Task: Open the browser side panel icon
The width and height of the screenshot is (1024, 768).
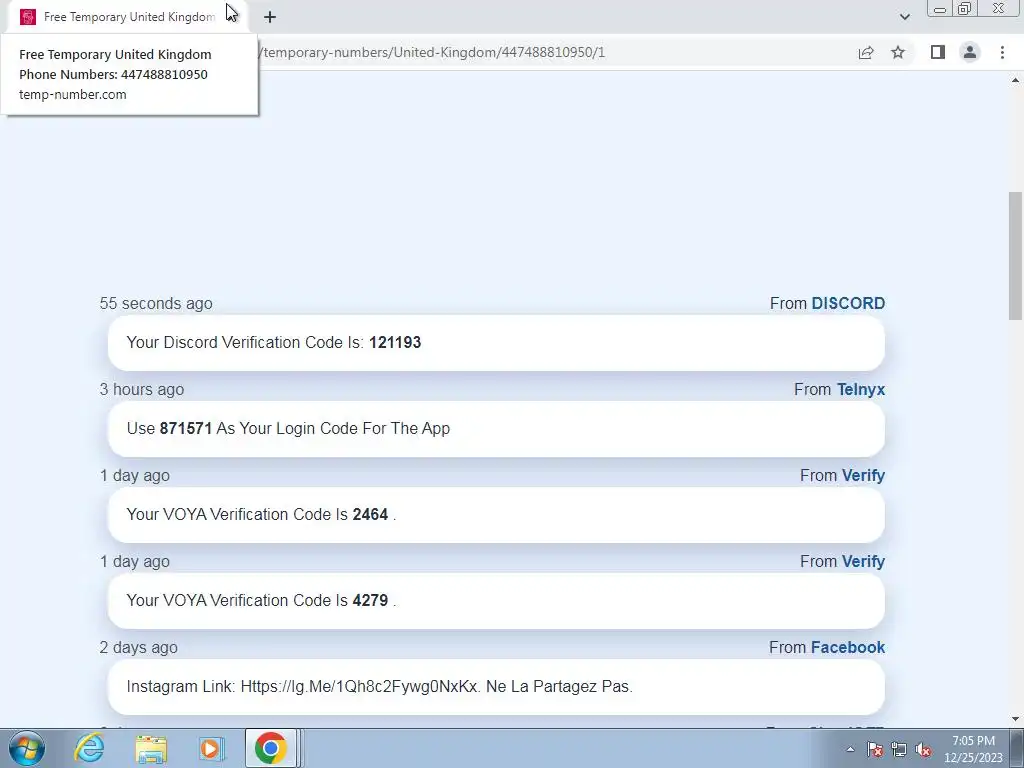Action: pos(938,52)
